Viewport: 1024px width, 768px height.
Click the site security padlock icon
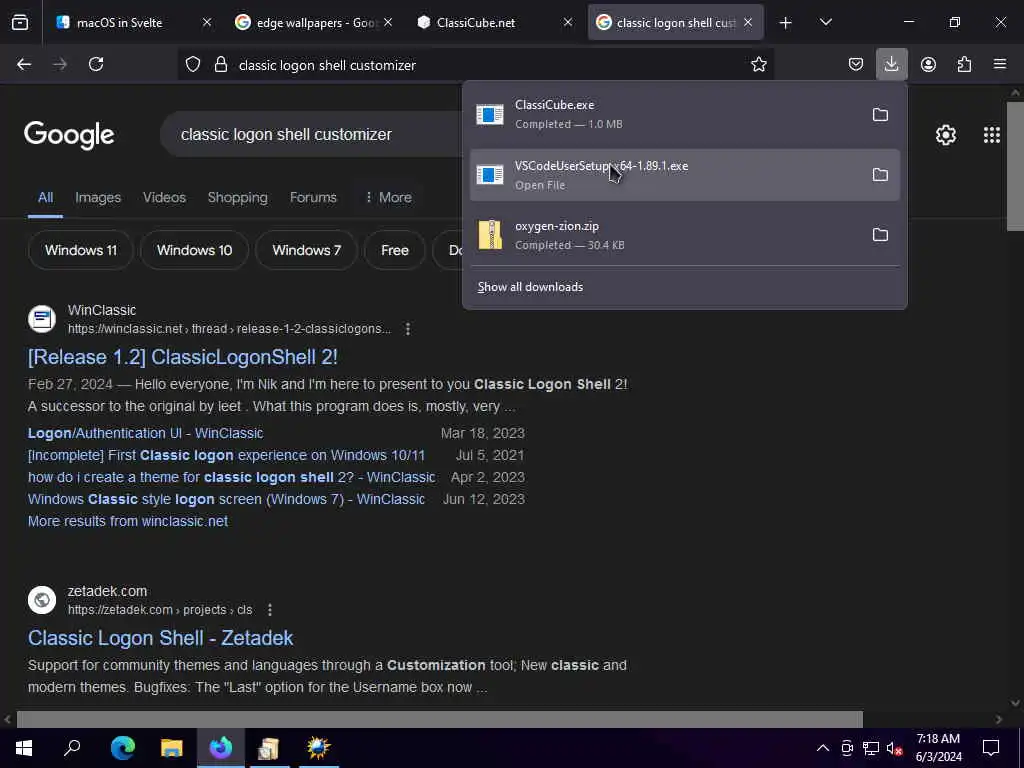tap(221, 65)
